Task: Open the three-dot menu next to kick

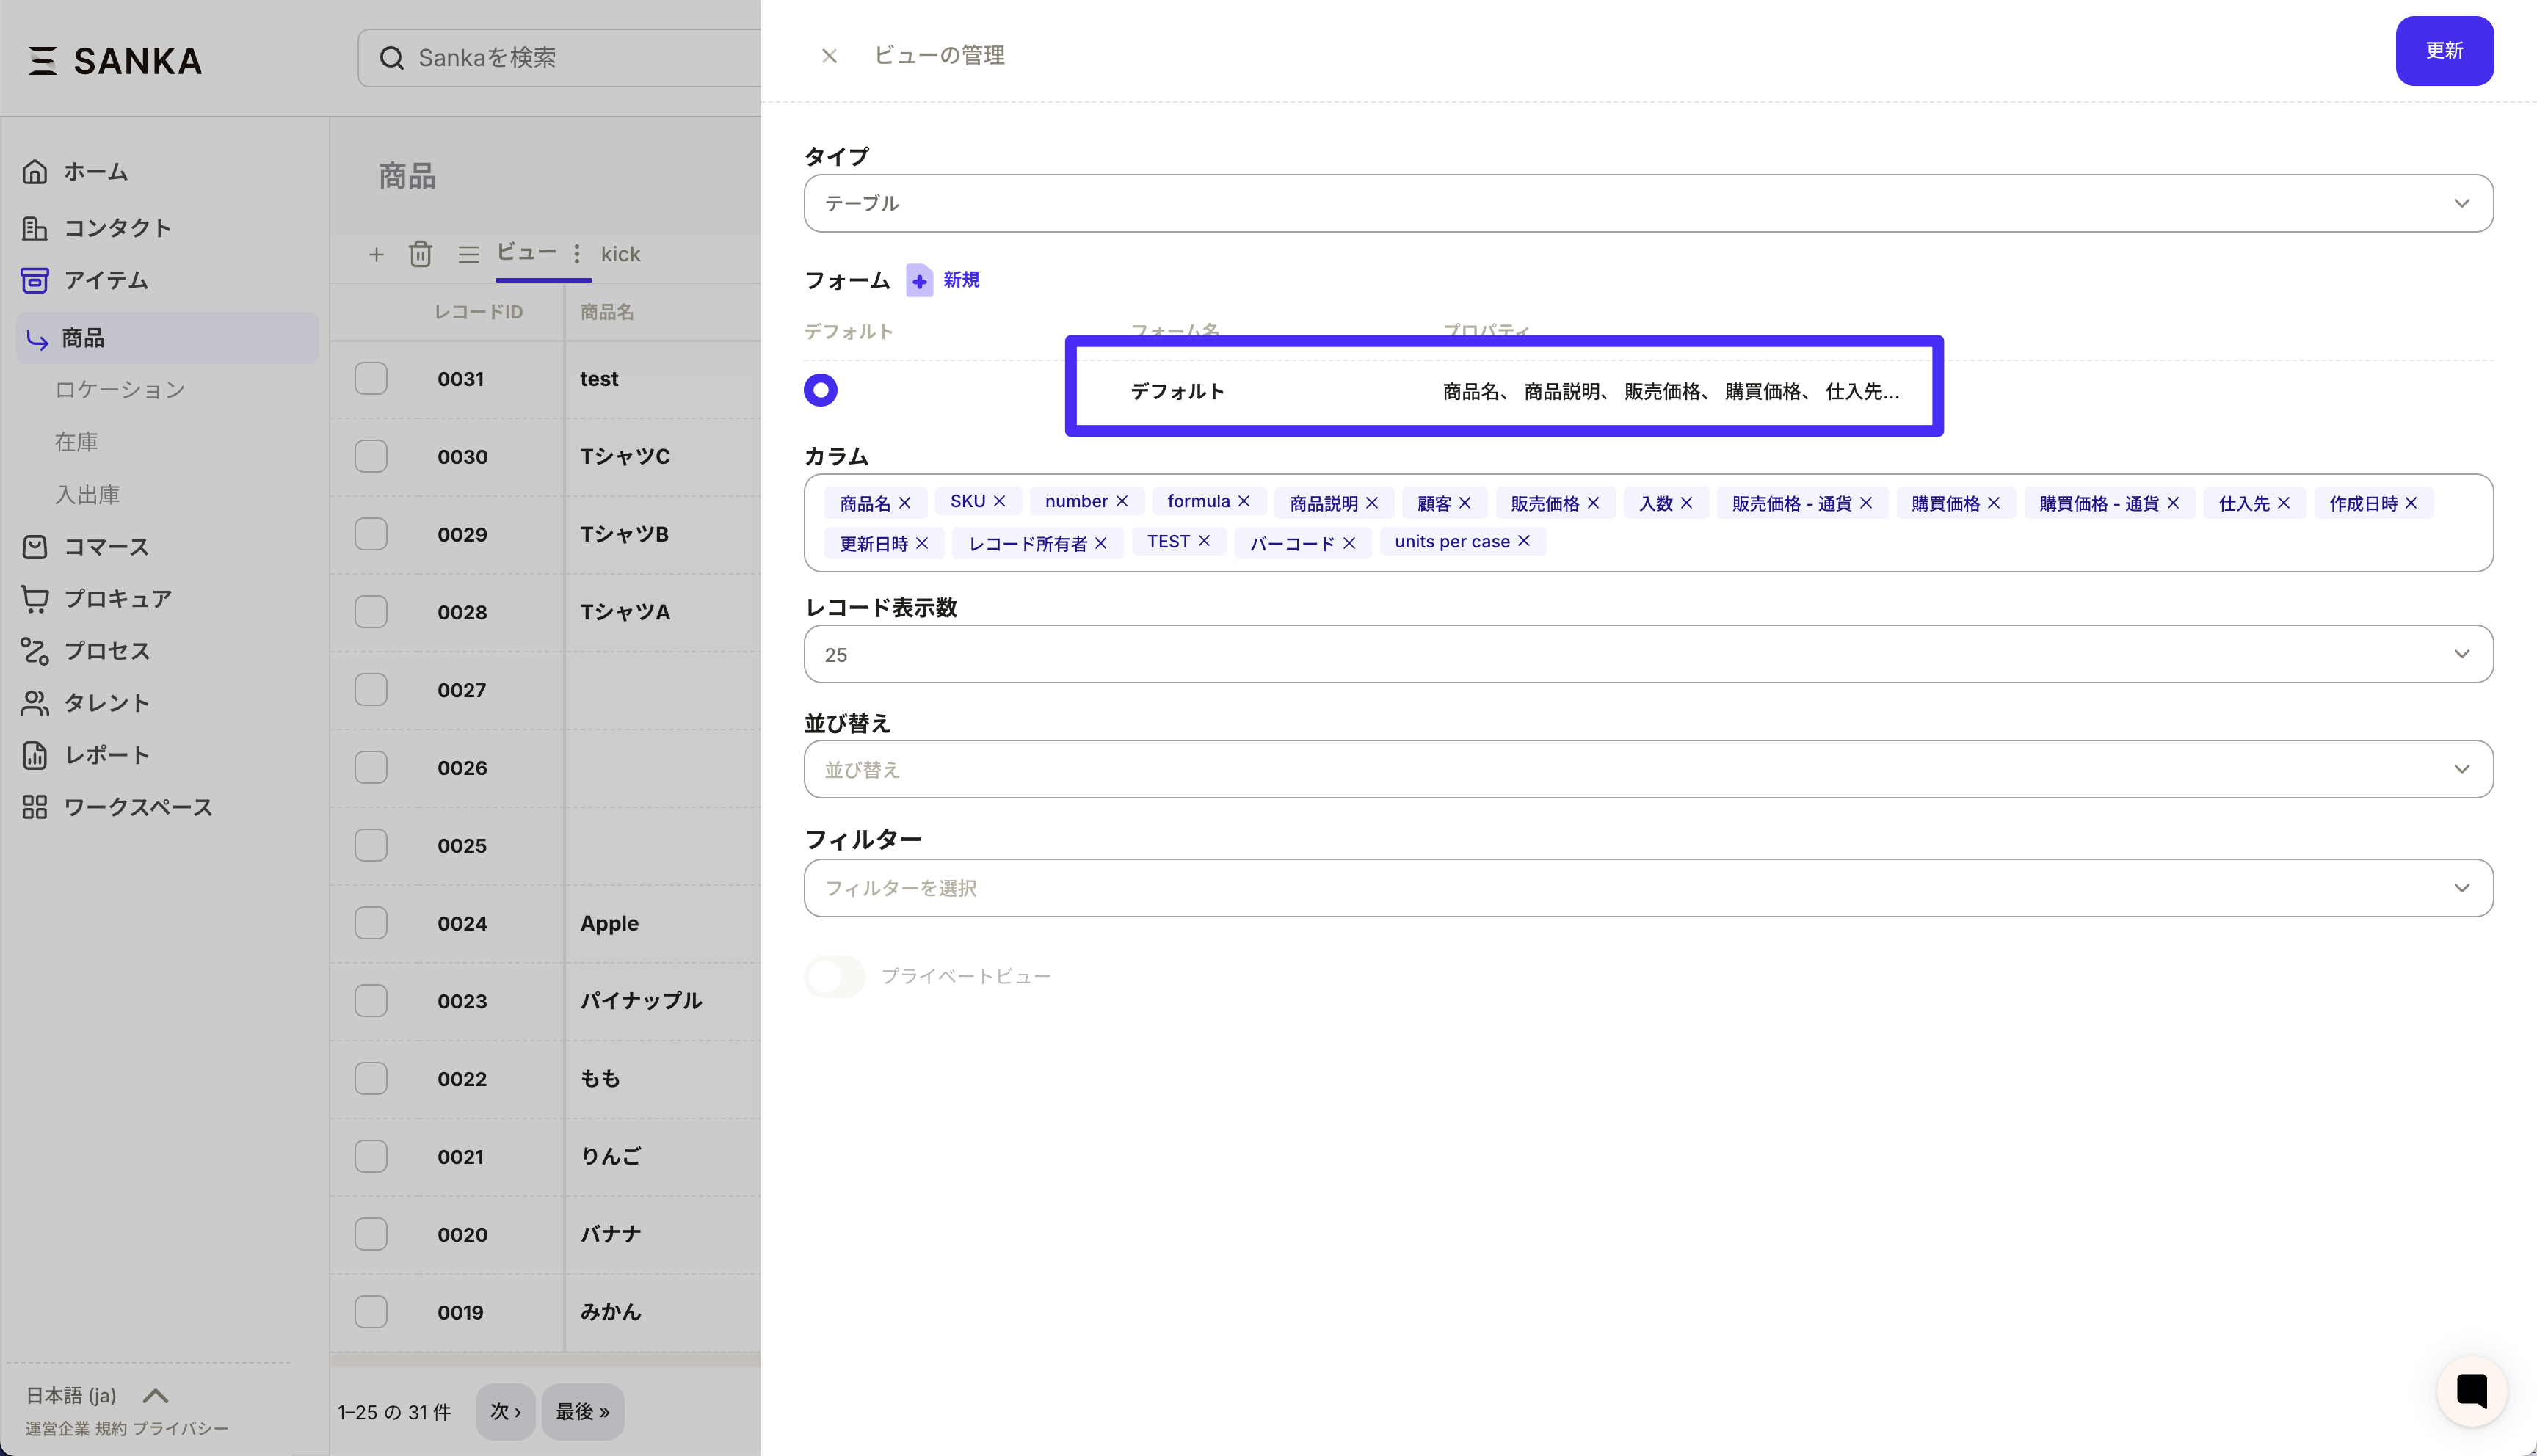Action: pos(577,254)
